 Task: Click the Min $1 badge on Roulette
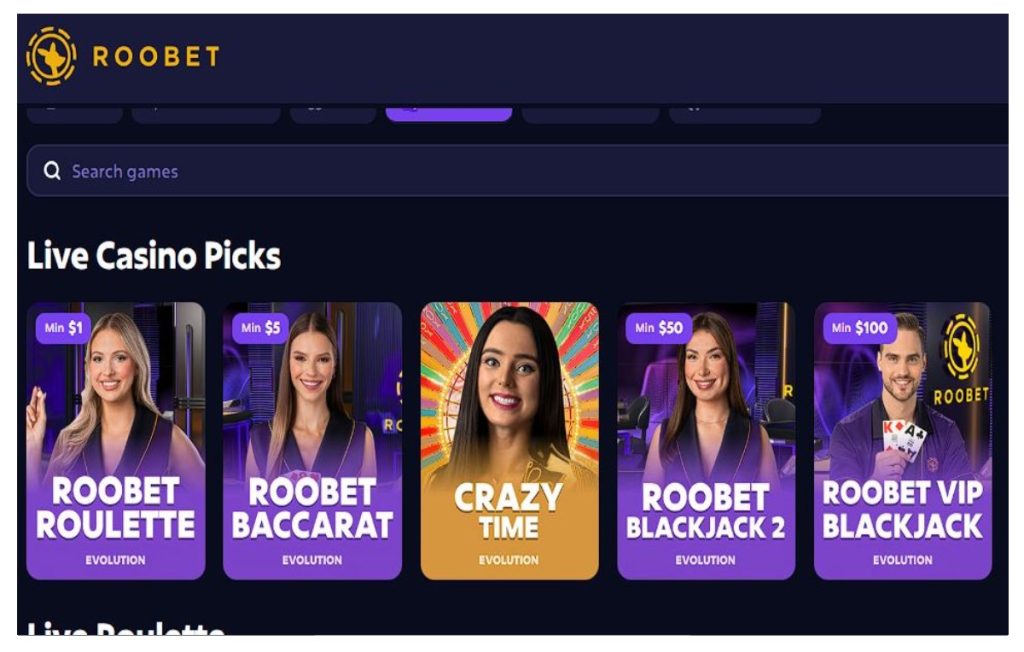coord(63,328)
